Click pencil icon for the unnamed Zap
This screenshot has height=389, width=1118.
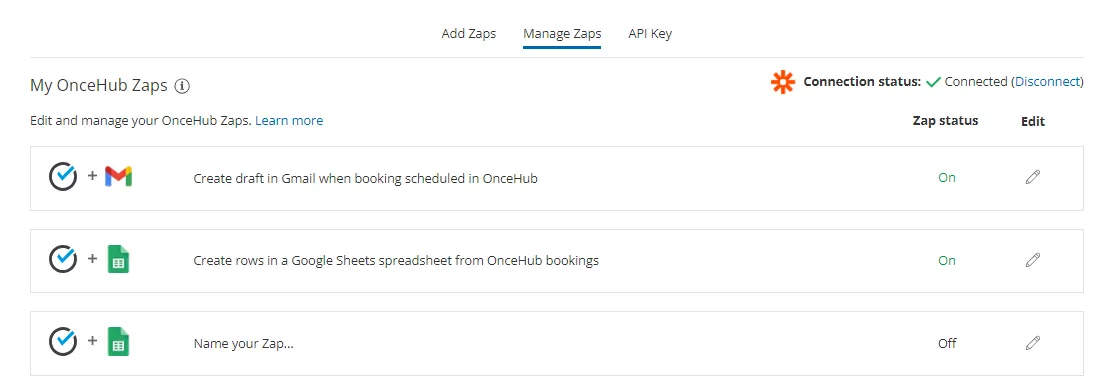[1032, 343]
